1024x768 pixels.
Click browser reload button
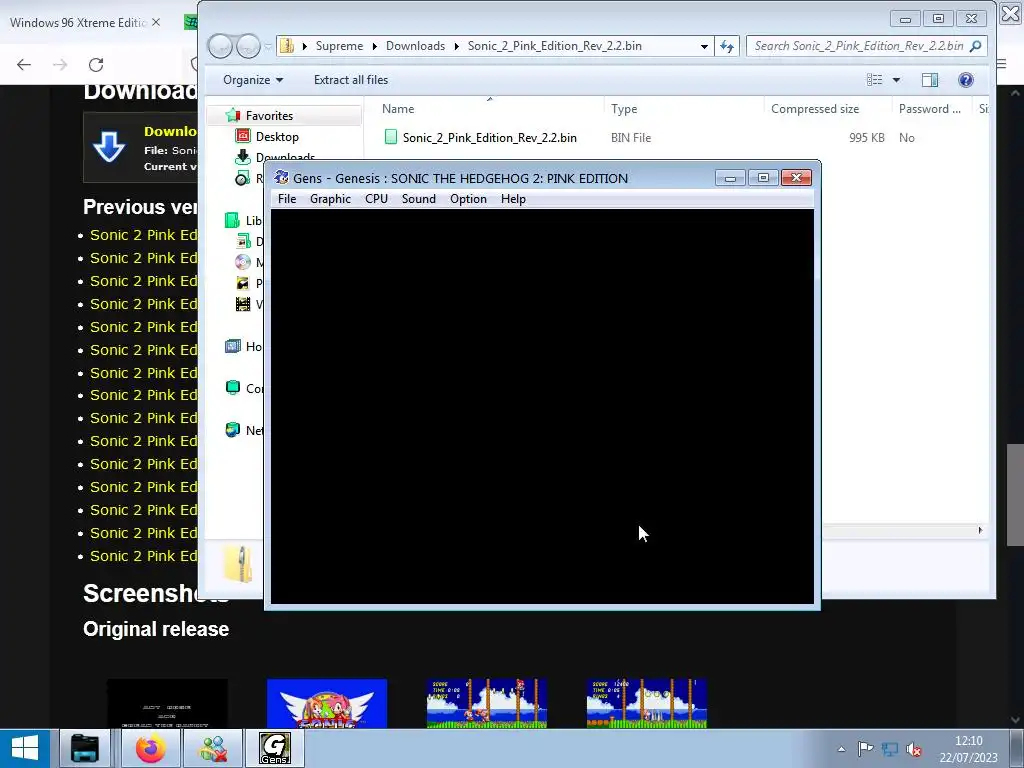96,65
